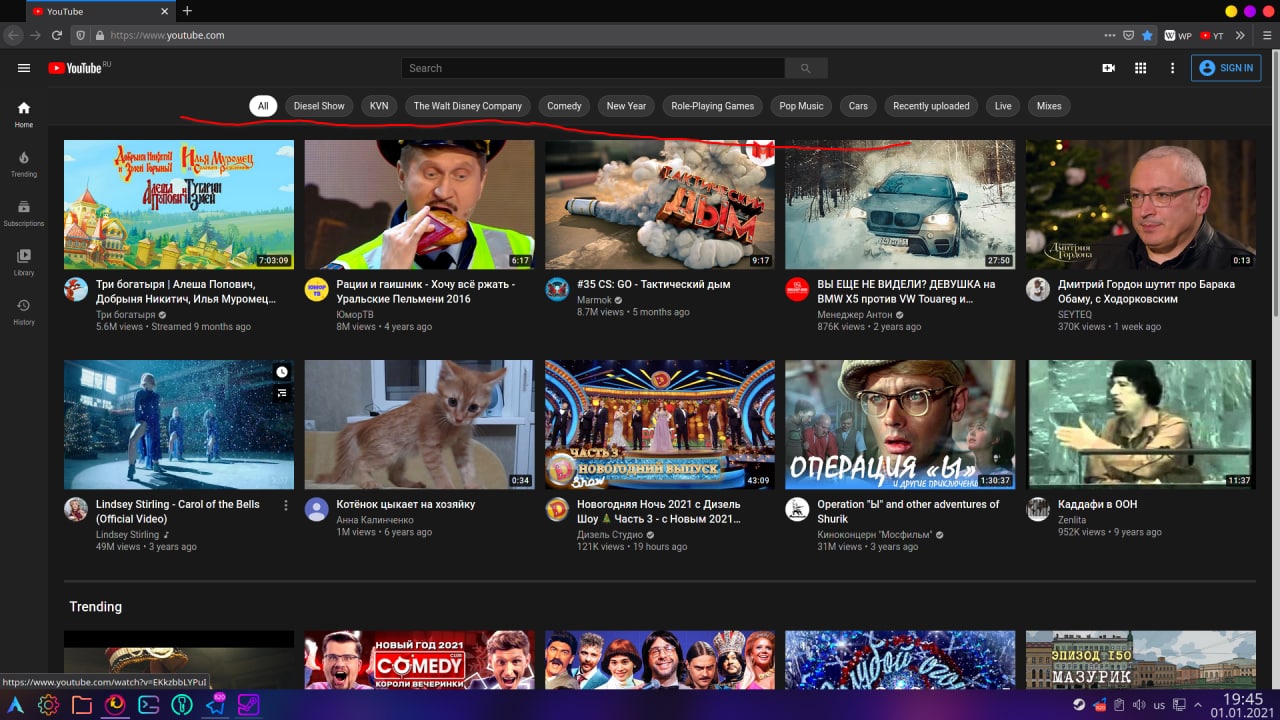Open '#35 CS: GO - Тактический дым' title
This screenshot has width=1280, height=720.
tap(654, 284)
